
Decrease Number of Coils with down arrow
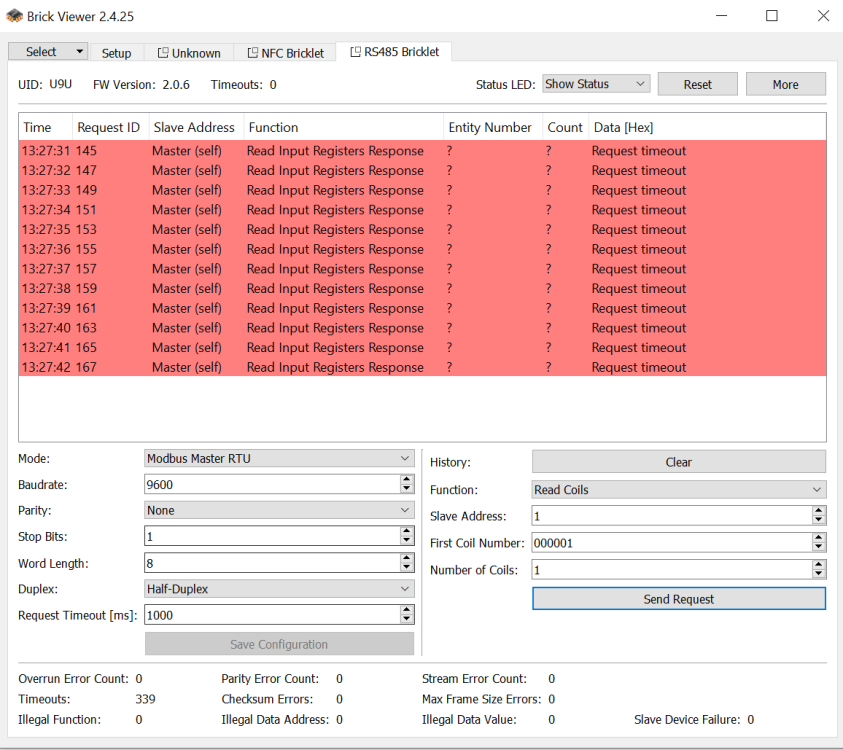pos(818,574)
